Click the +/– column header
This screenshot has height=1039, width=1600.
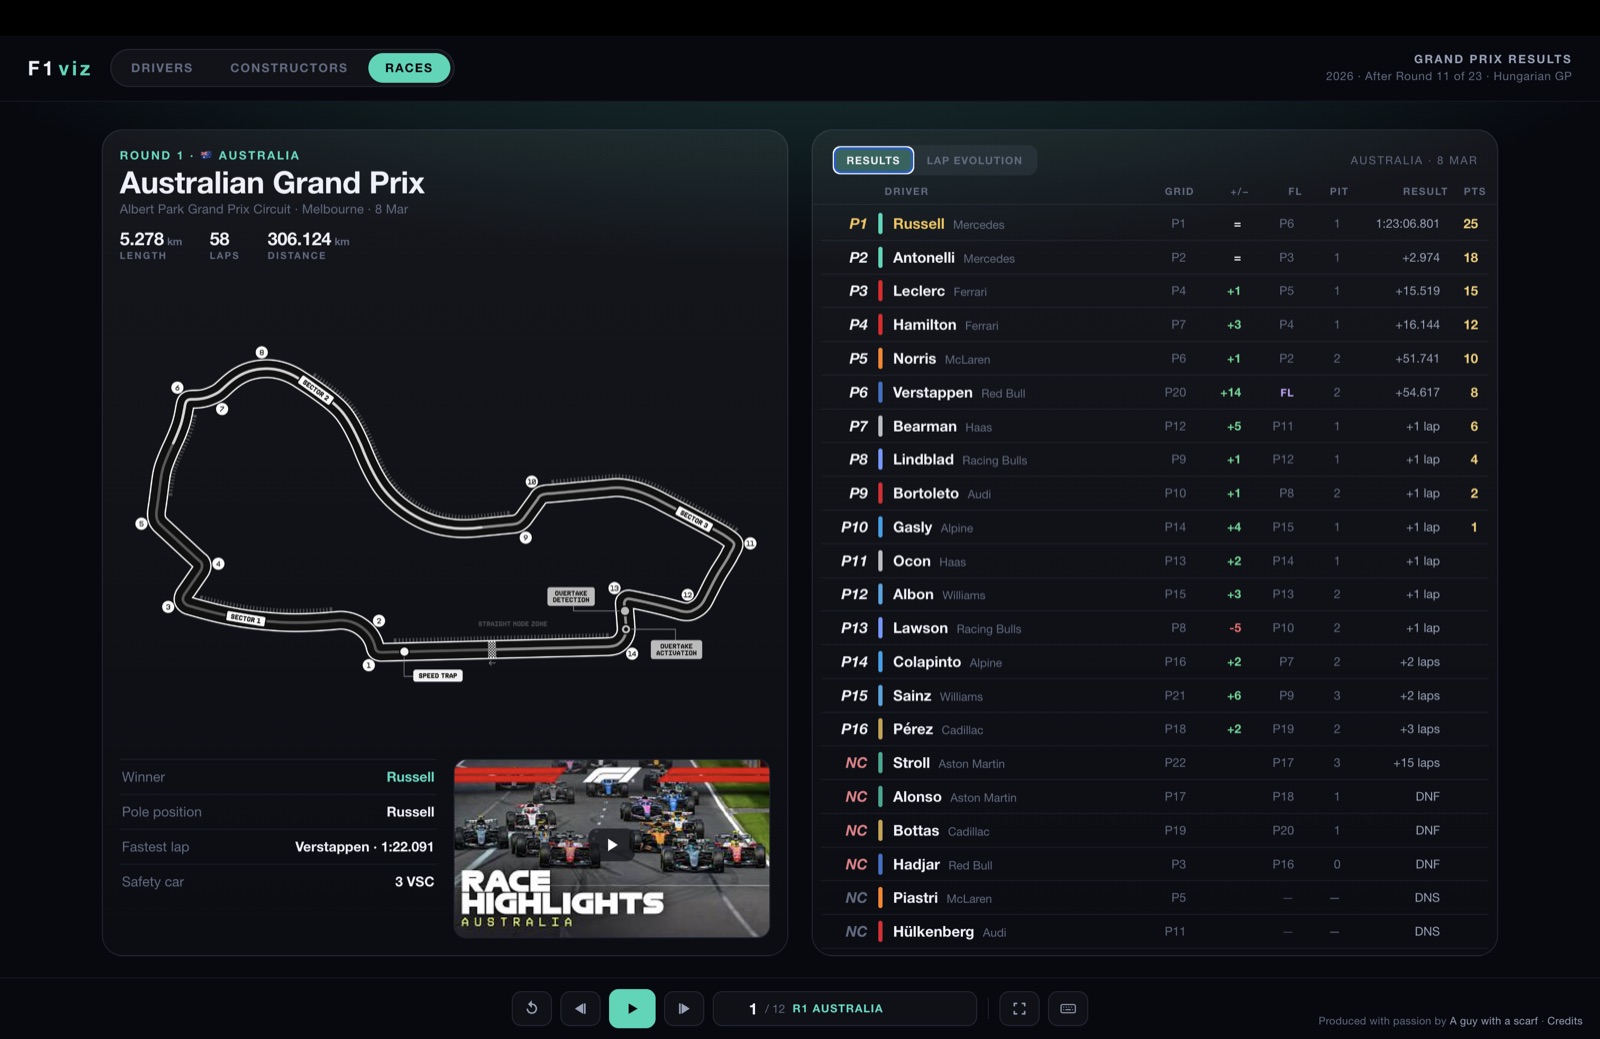(1239, 191)
